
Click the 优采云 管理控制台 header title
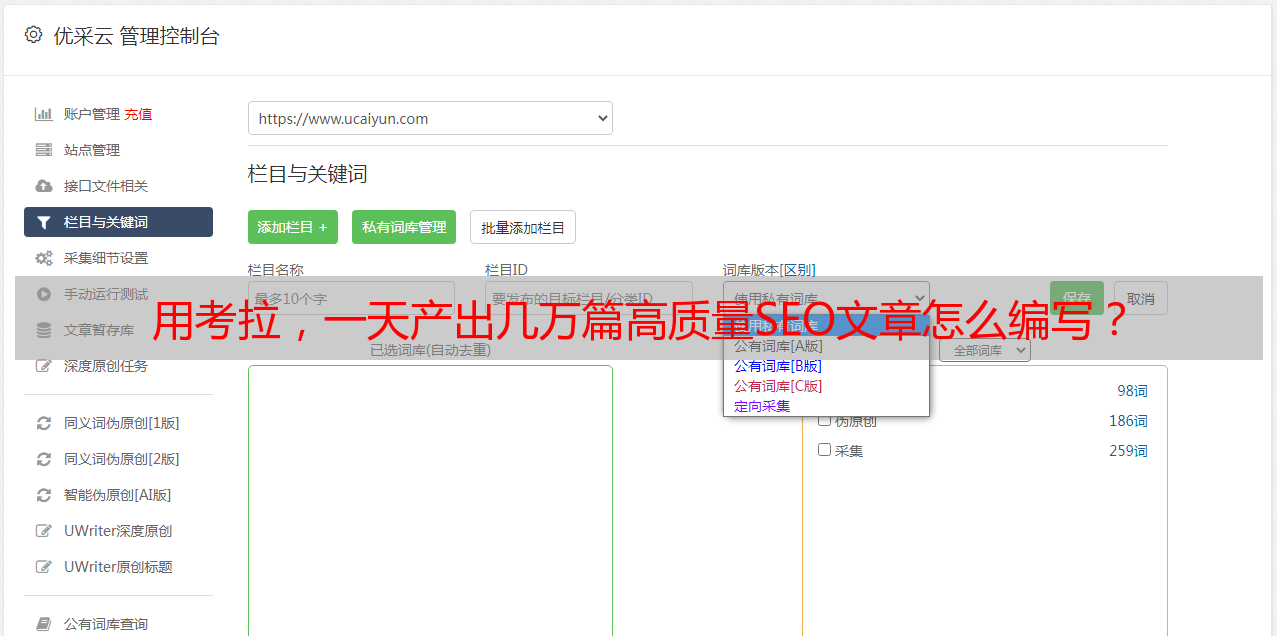coord(136,36)
